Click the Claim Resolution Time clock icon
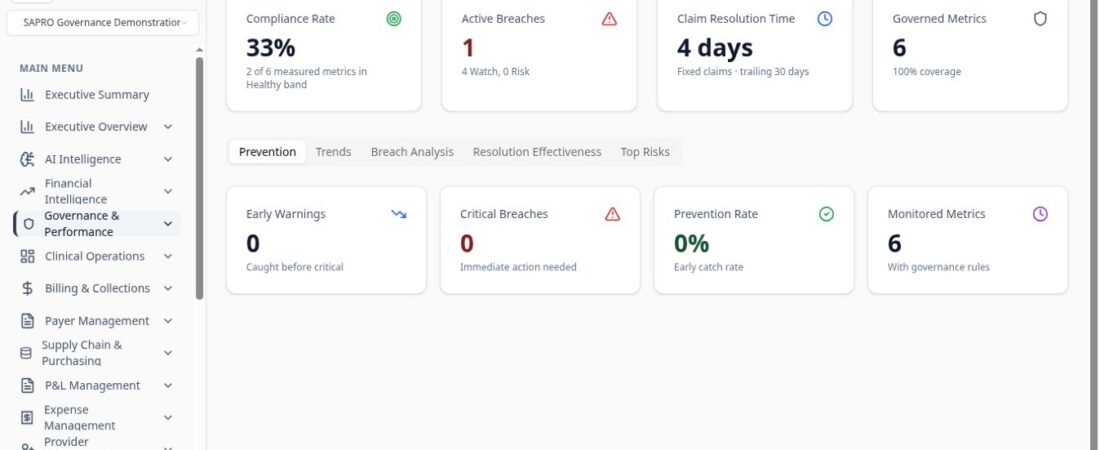1100x450 pixels. point(825,19)
